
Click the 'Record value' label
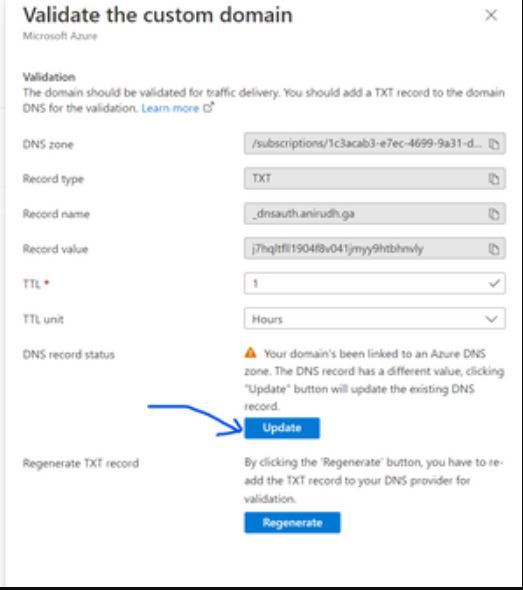pos(55,249)
